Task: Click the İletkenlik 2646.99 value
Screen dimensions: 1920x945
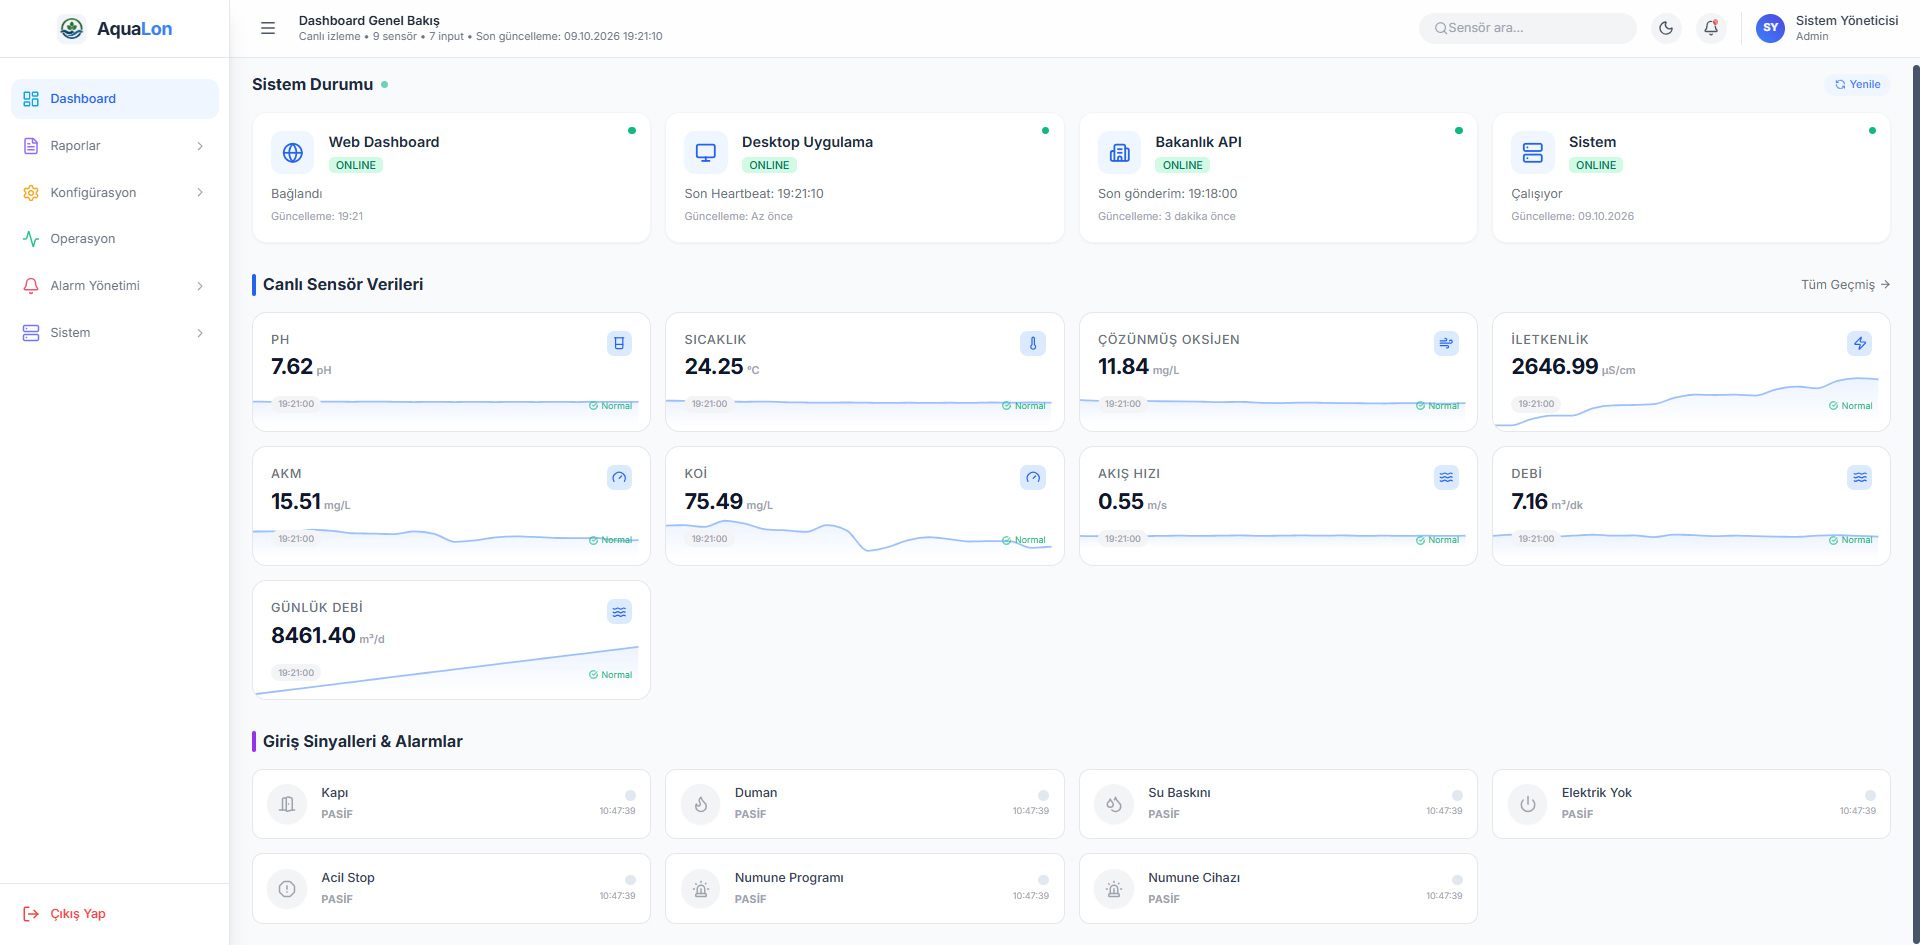Action: pyautogui.click(x=1554, y=367)
